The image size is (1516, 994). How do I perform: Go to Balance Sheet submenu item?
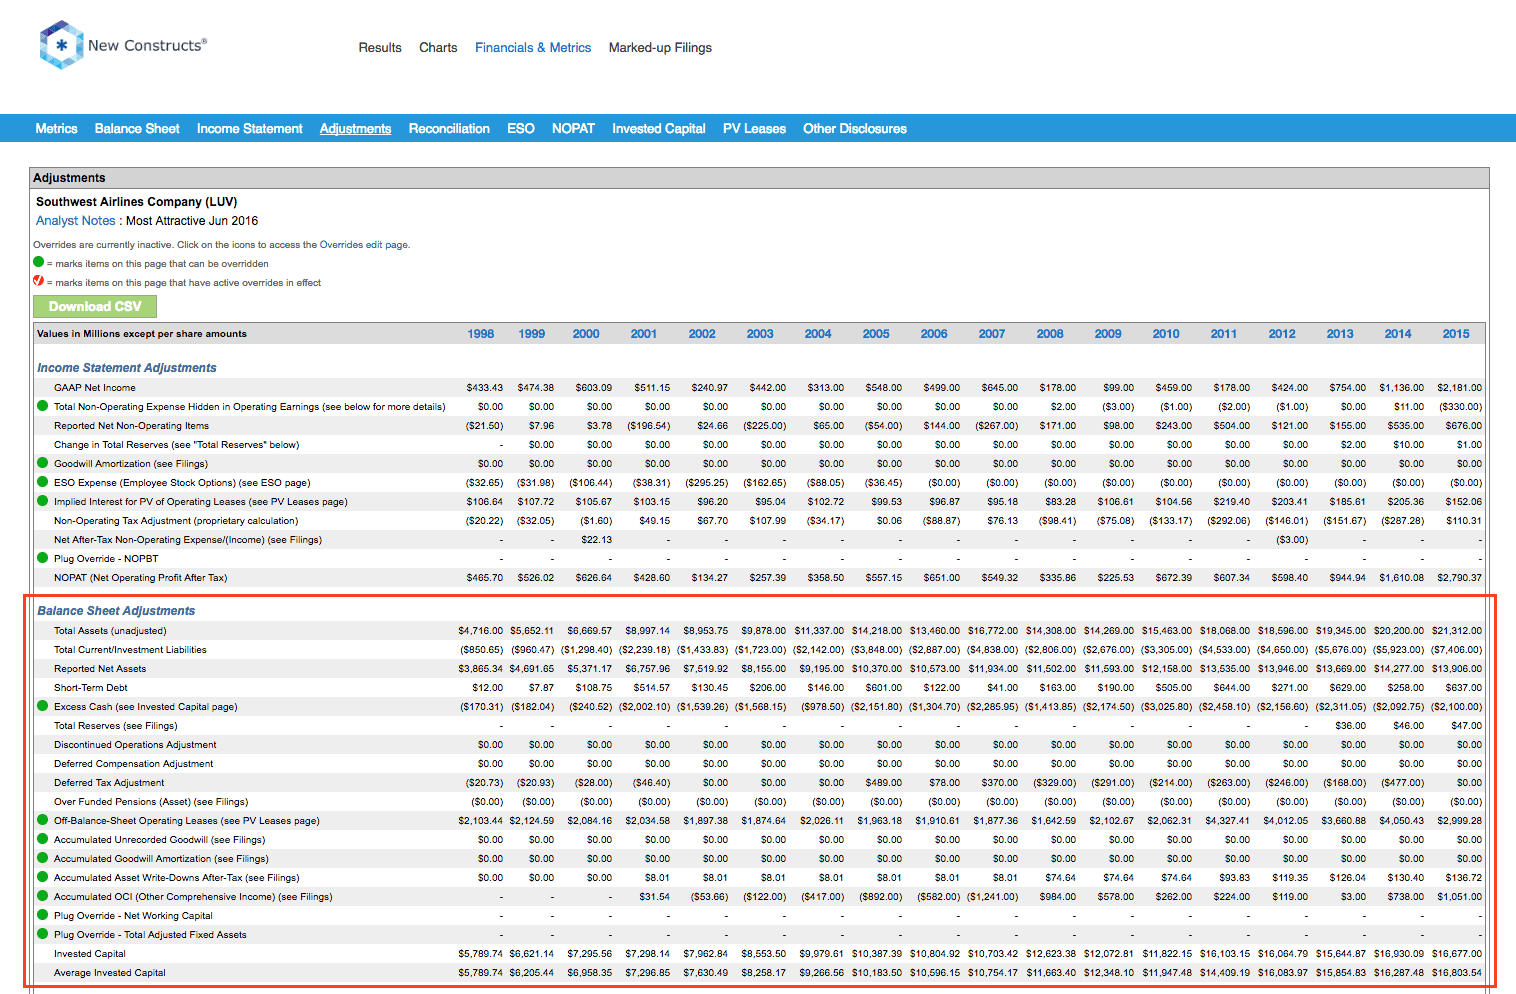pyautogui.click(x=137, y=128)
